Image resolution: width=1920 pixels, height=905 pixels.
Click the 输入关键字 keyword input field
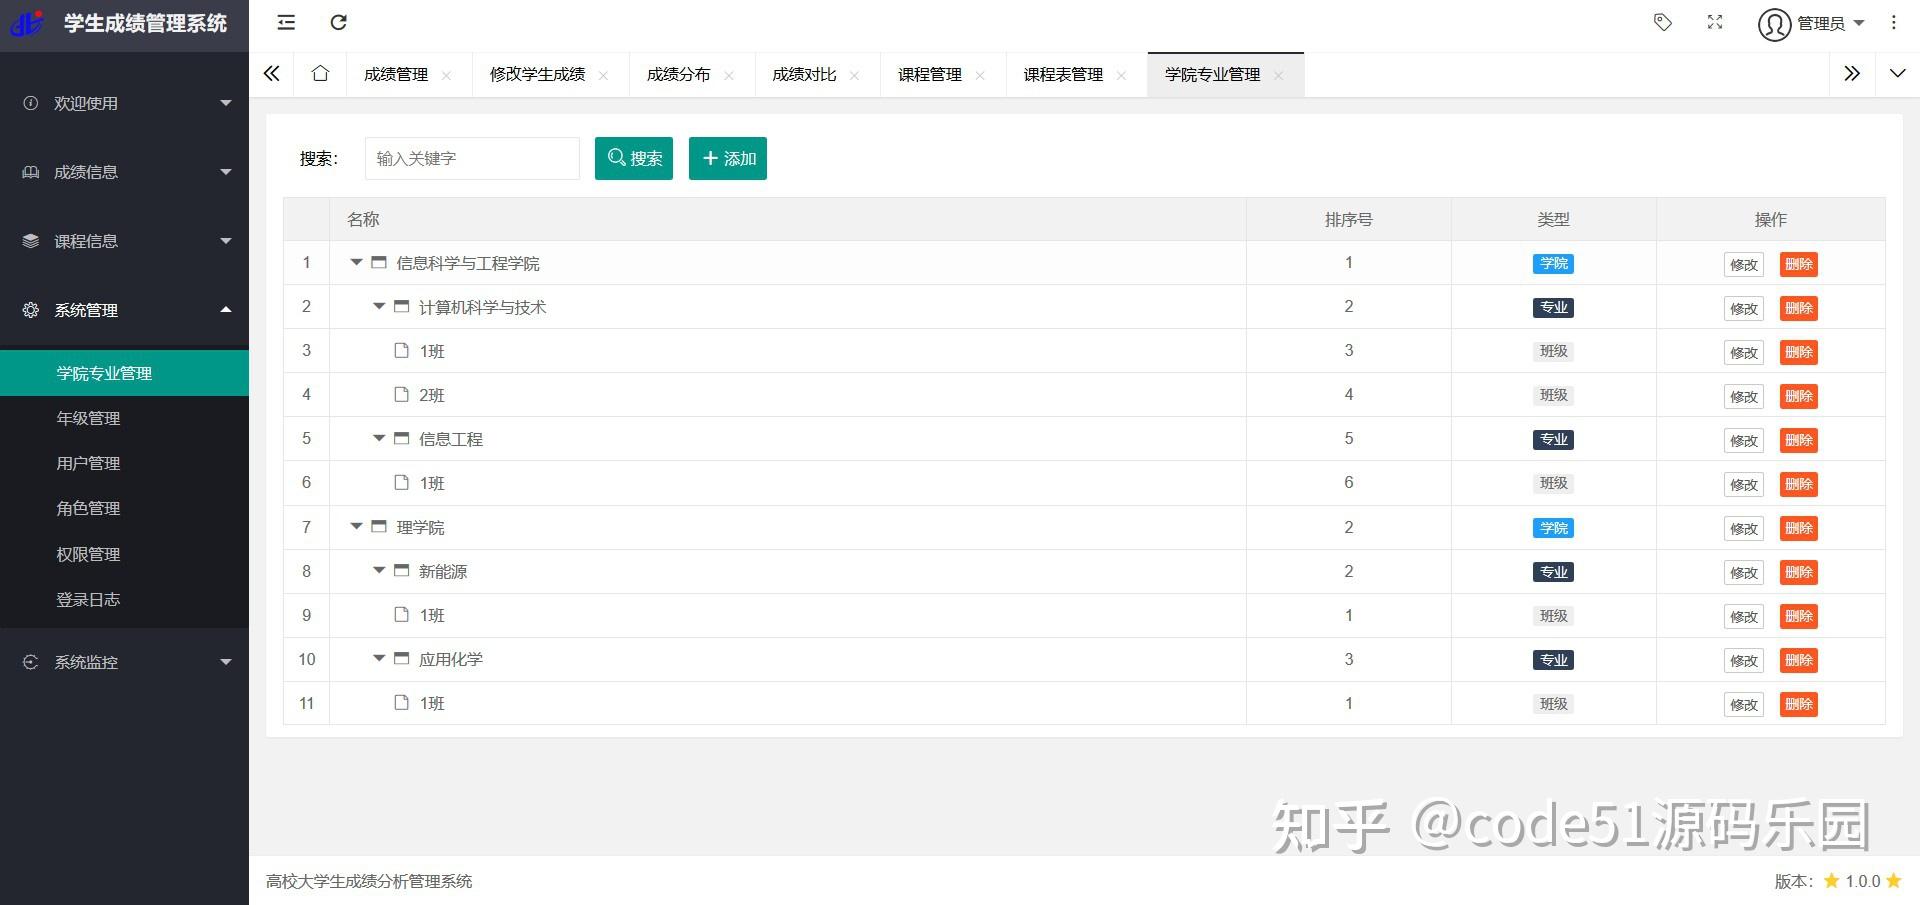471,158
